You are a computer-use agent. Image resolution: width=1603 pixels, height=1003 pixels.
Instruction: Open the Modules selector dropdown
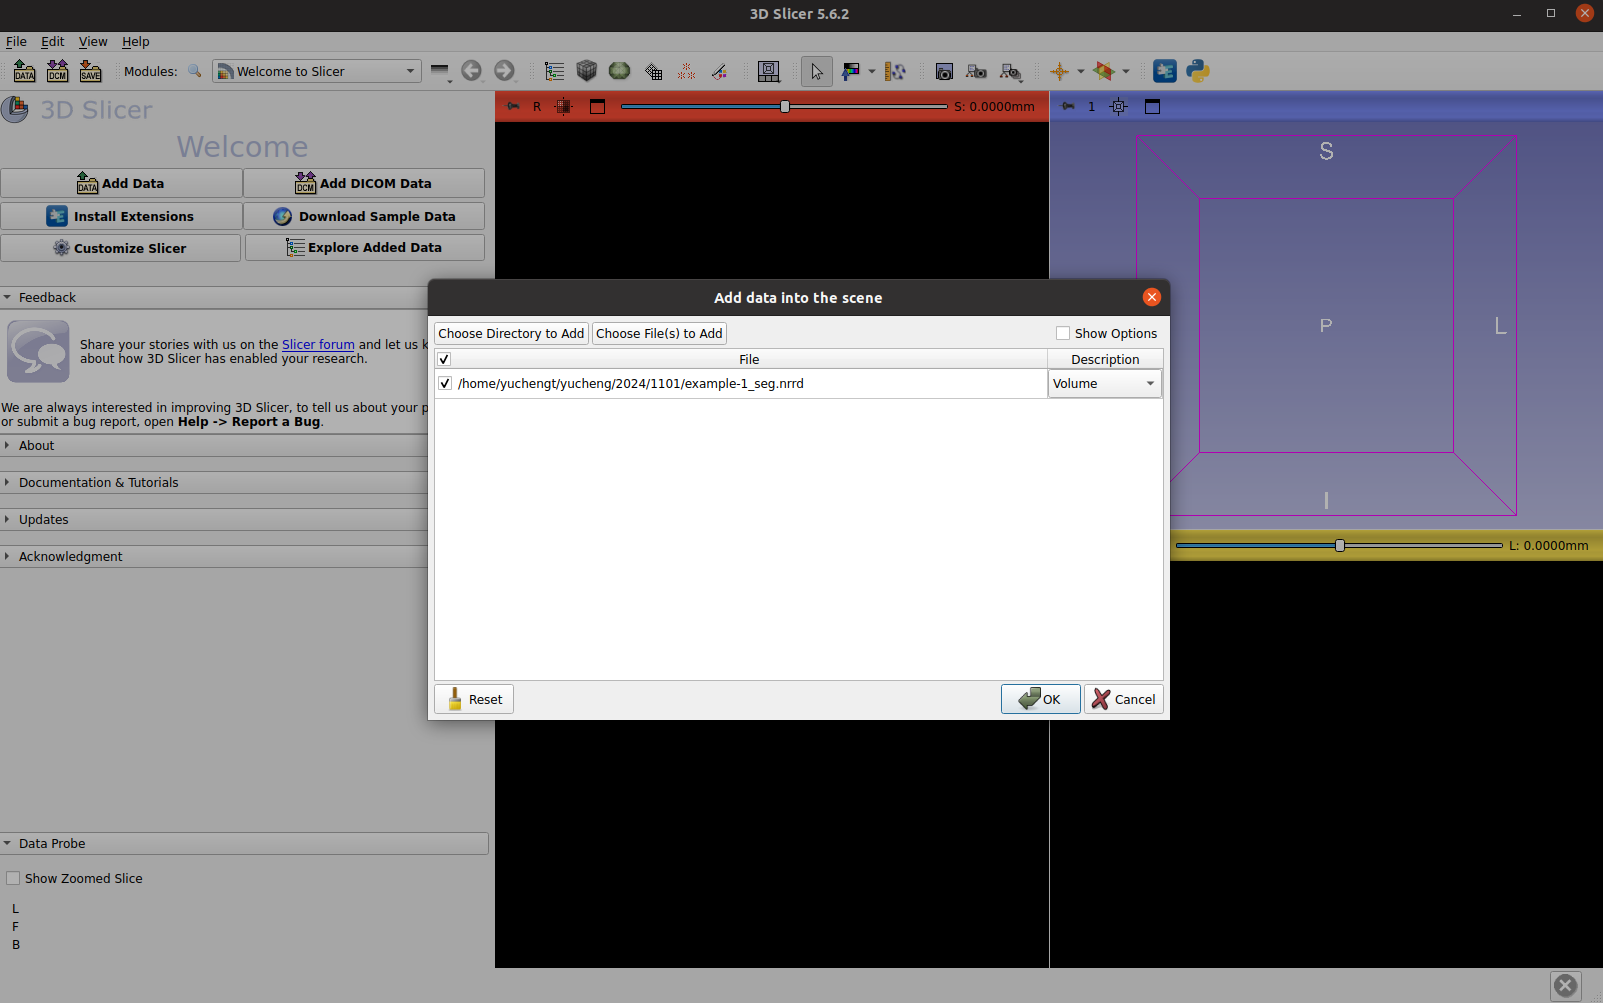[316, 71]
